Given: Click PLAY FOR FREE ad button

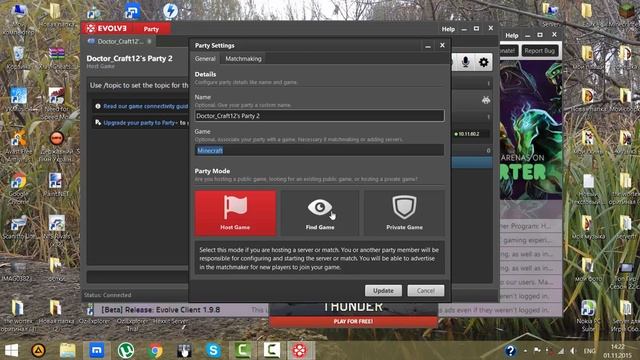Looking at the screenshot, I should pyautogui.click(x=353, y=322).
